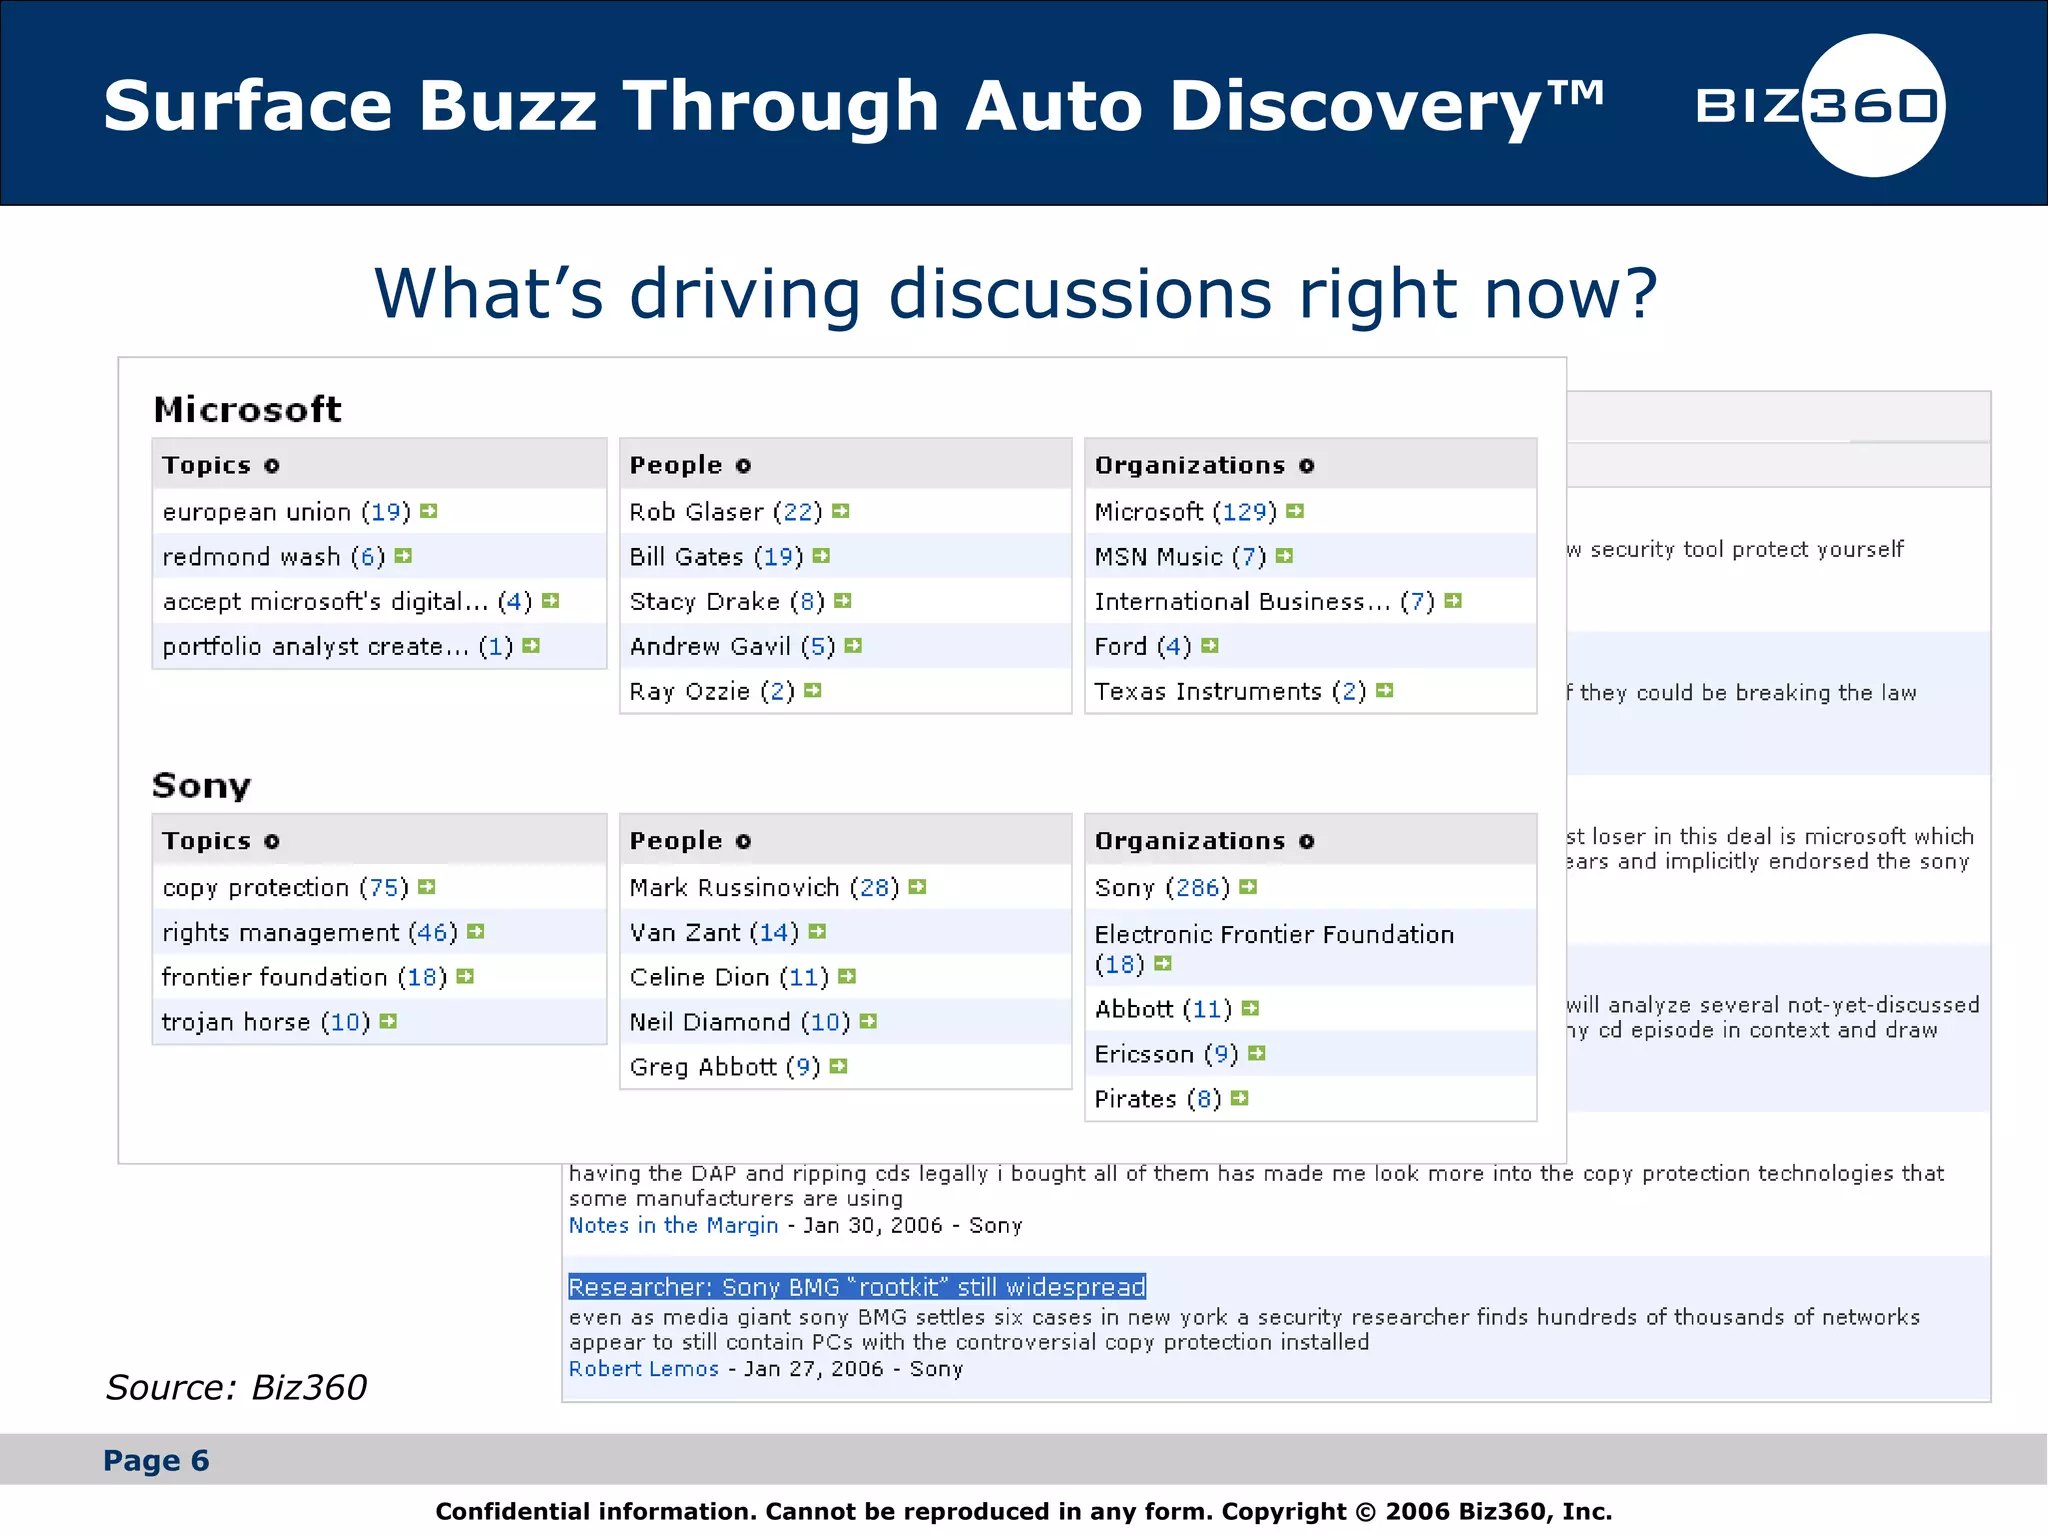
Task: Click the Microsoft section heading
Action: point(247,409)
